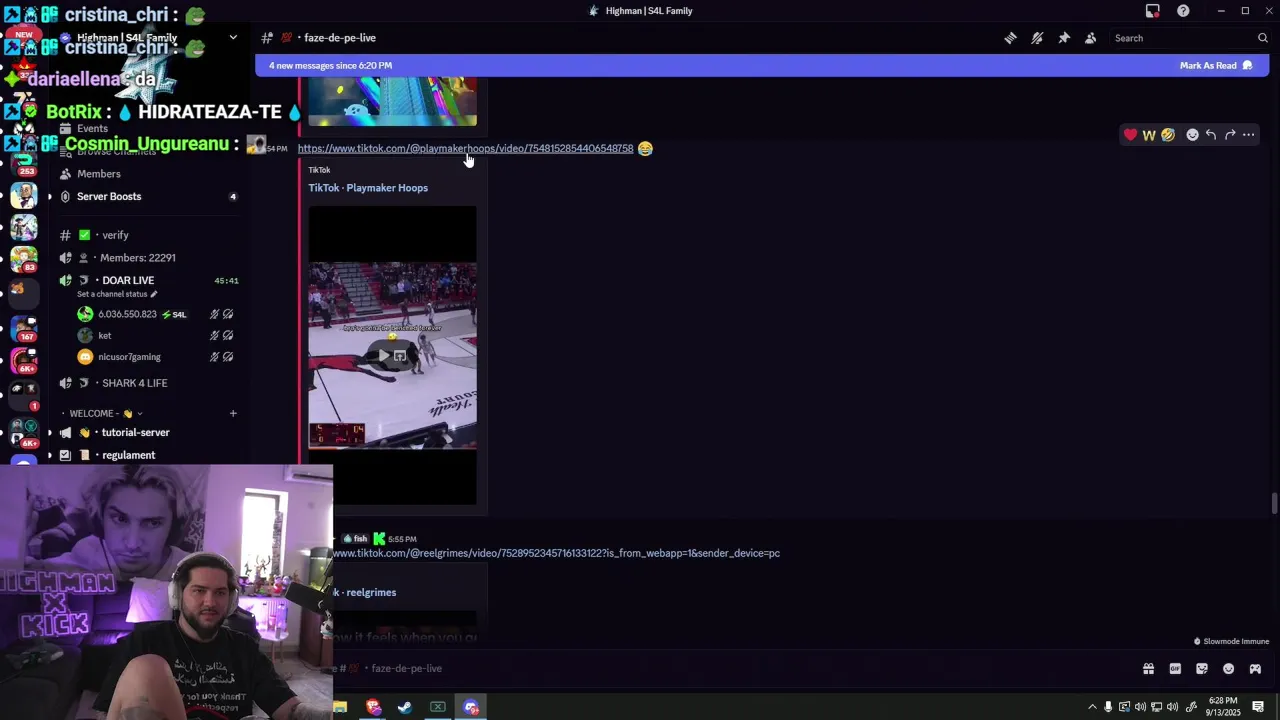Image resolution: width=1280 pixels, height=720 pixels.
Task: Add a channel to WELCOME category plus
Action: point(233,414)
